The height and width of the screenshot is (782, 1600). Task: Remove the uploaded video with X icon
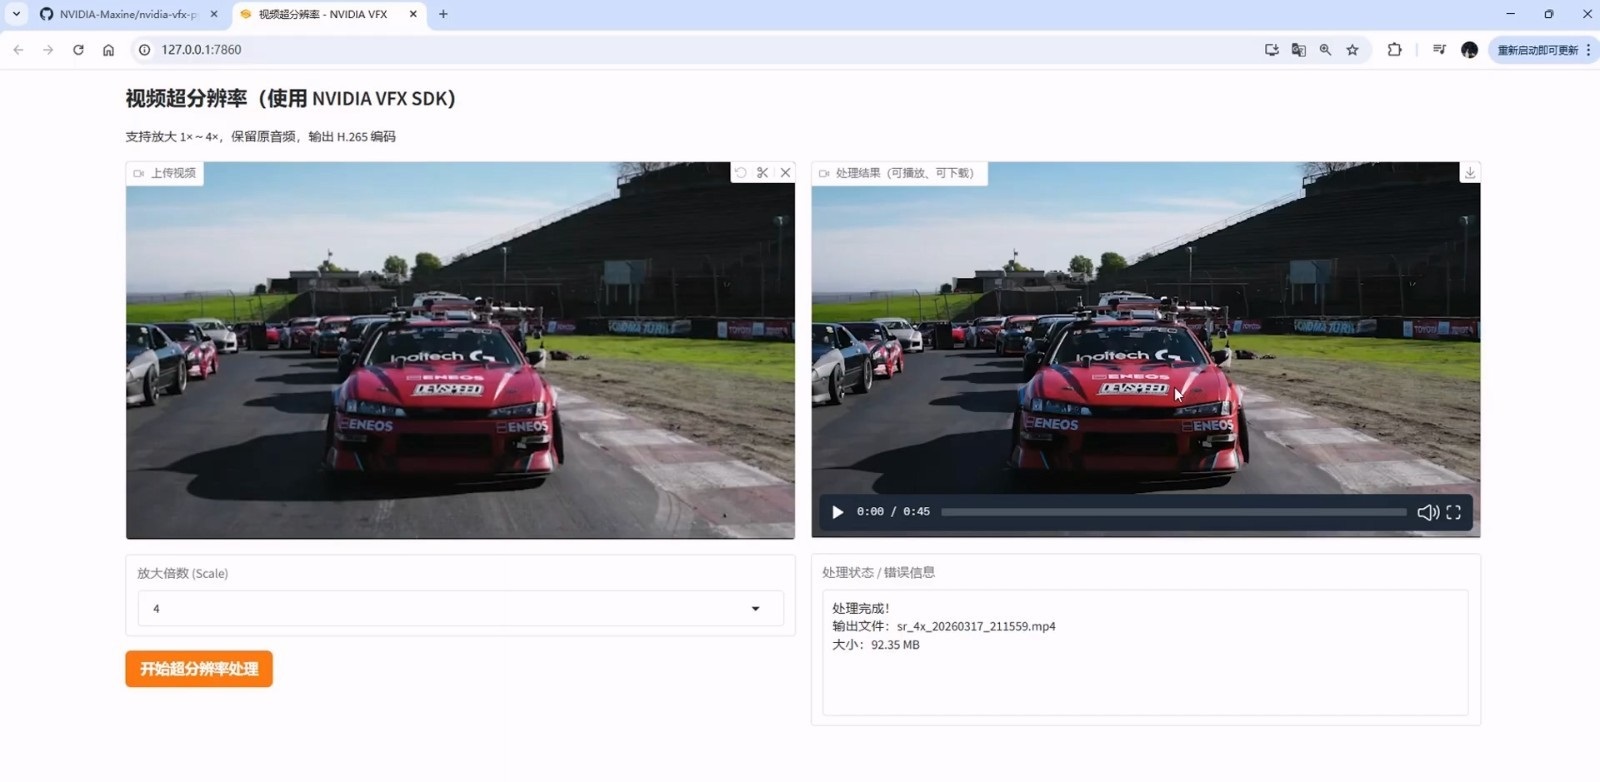coord(785,173)
